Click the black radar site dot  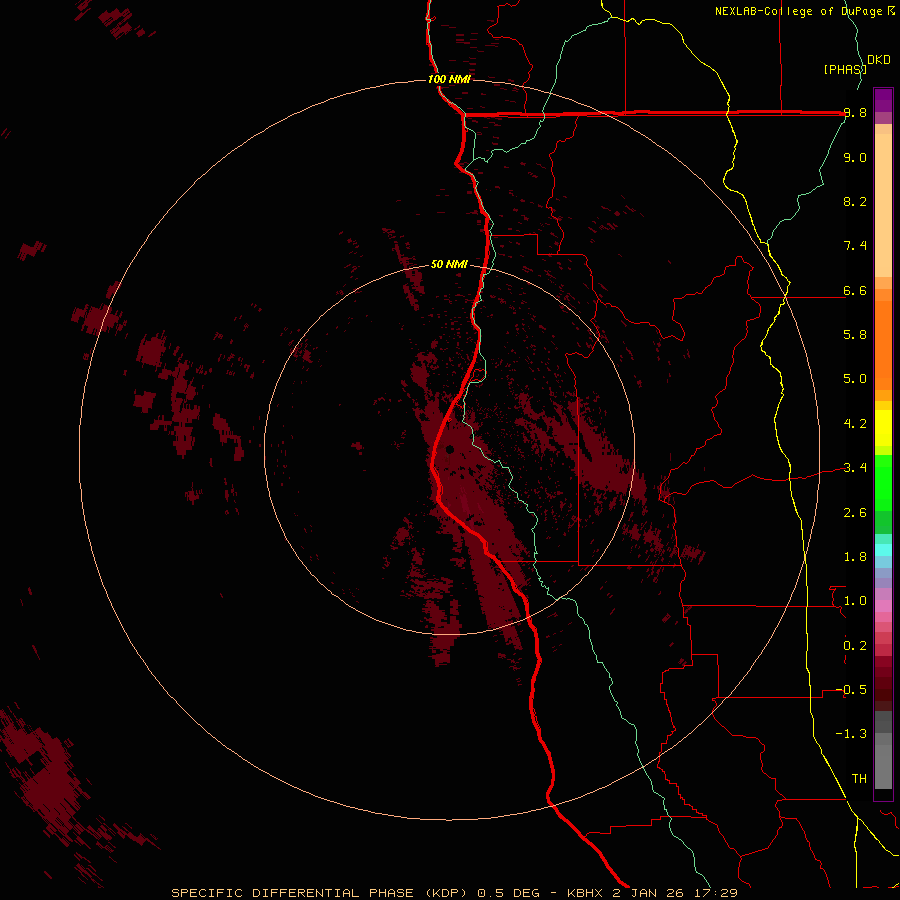point(450,449)
